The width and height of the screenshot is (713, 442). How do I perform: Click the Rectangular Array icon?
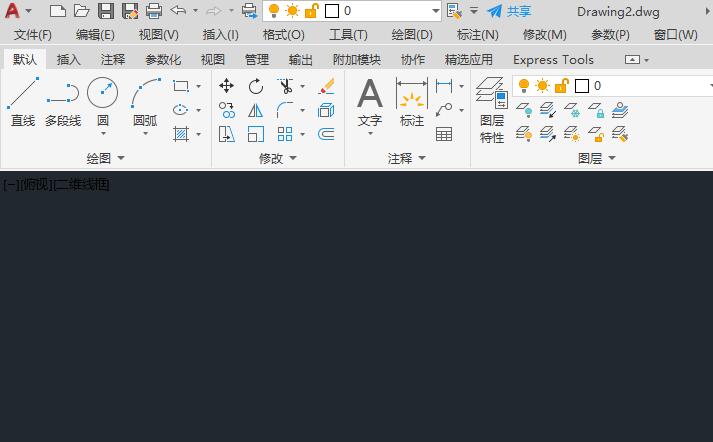coord(285,134)
